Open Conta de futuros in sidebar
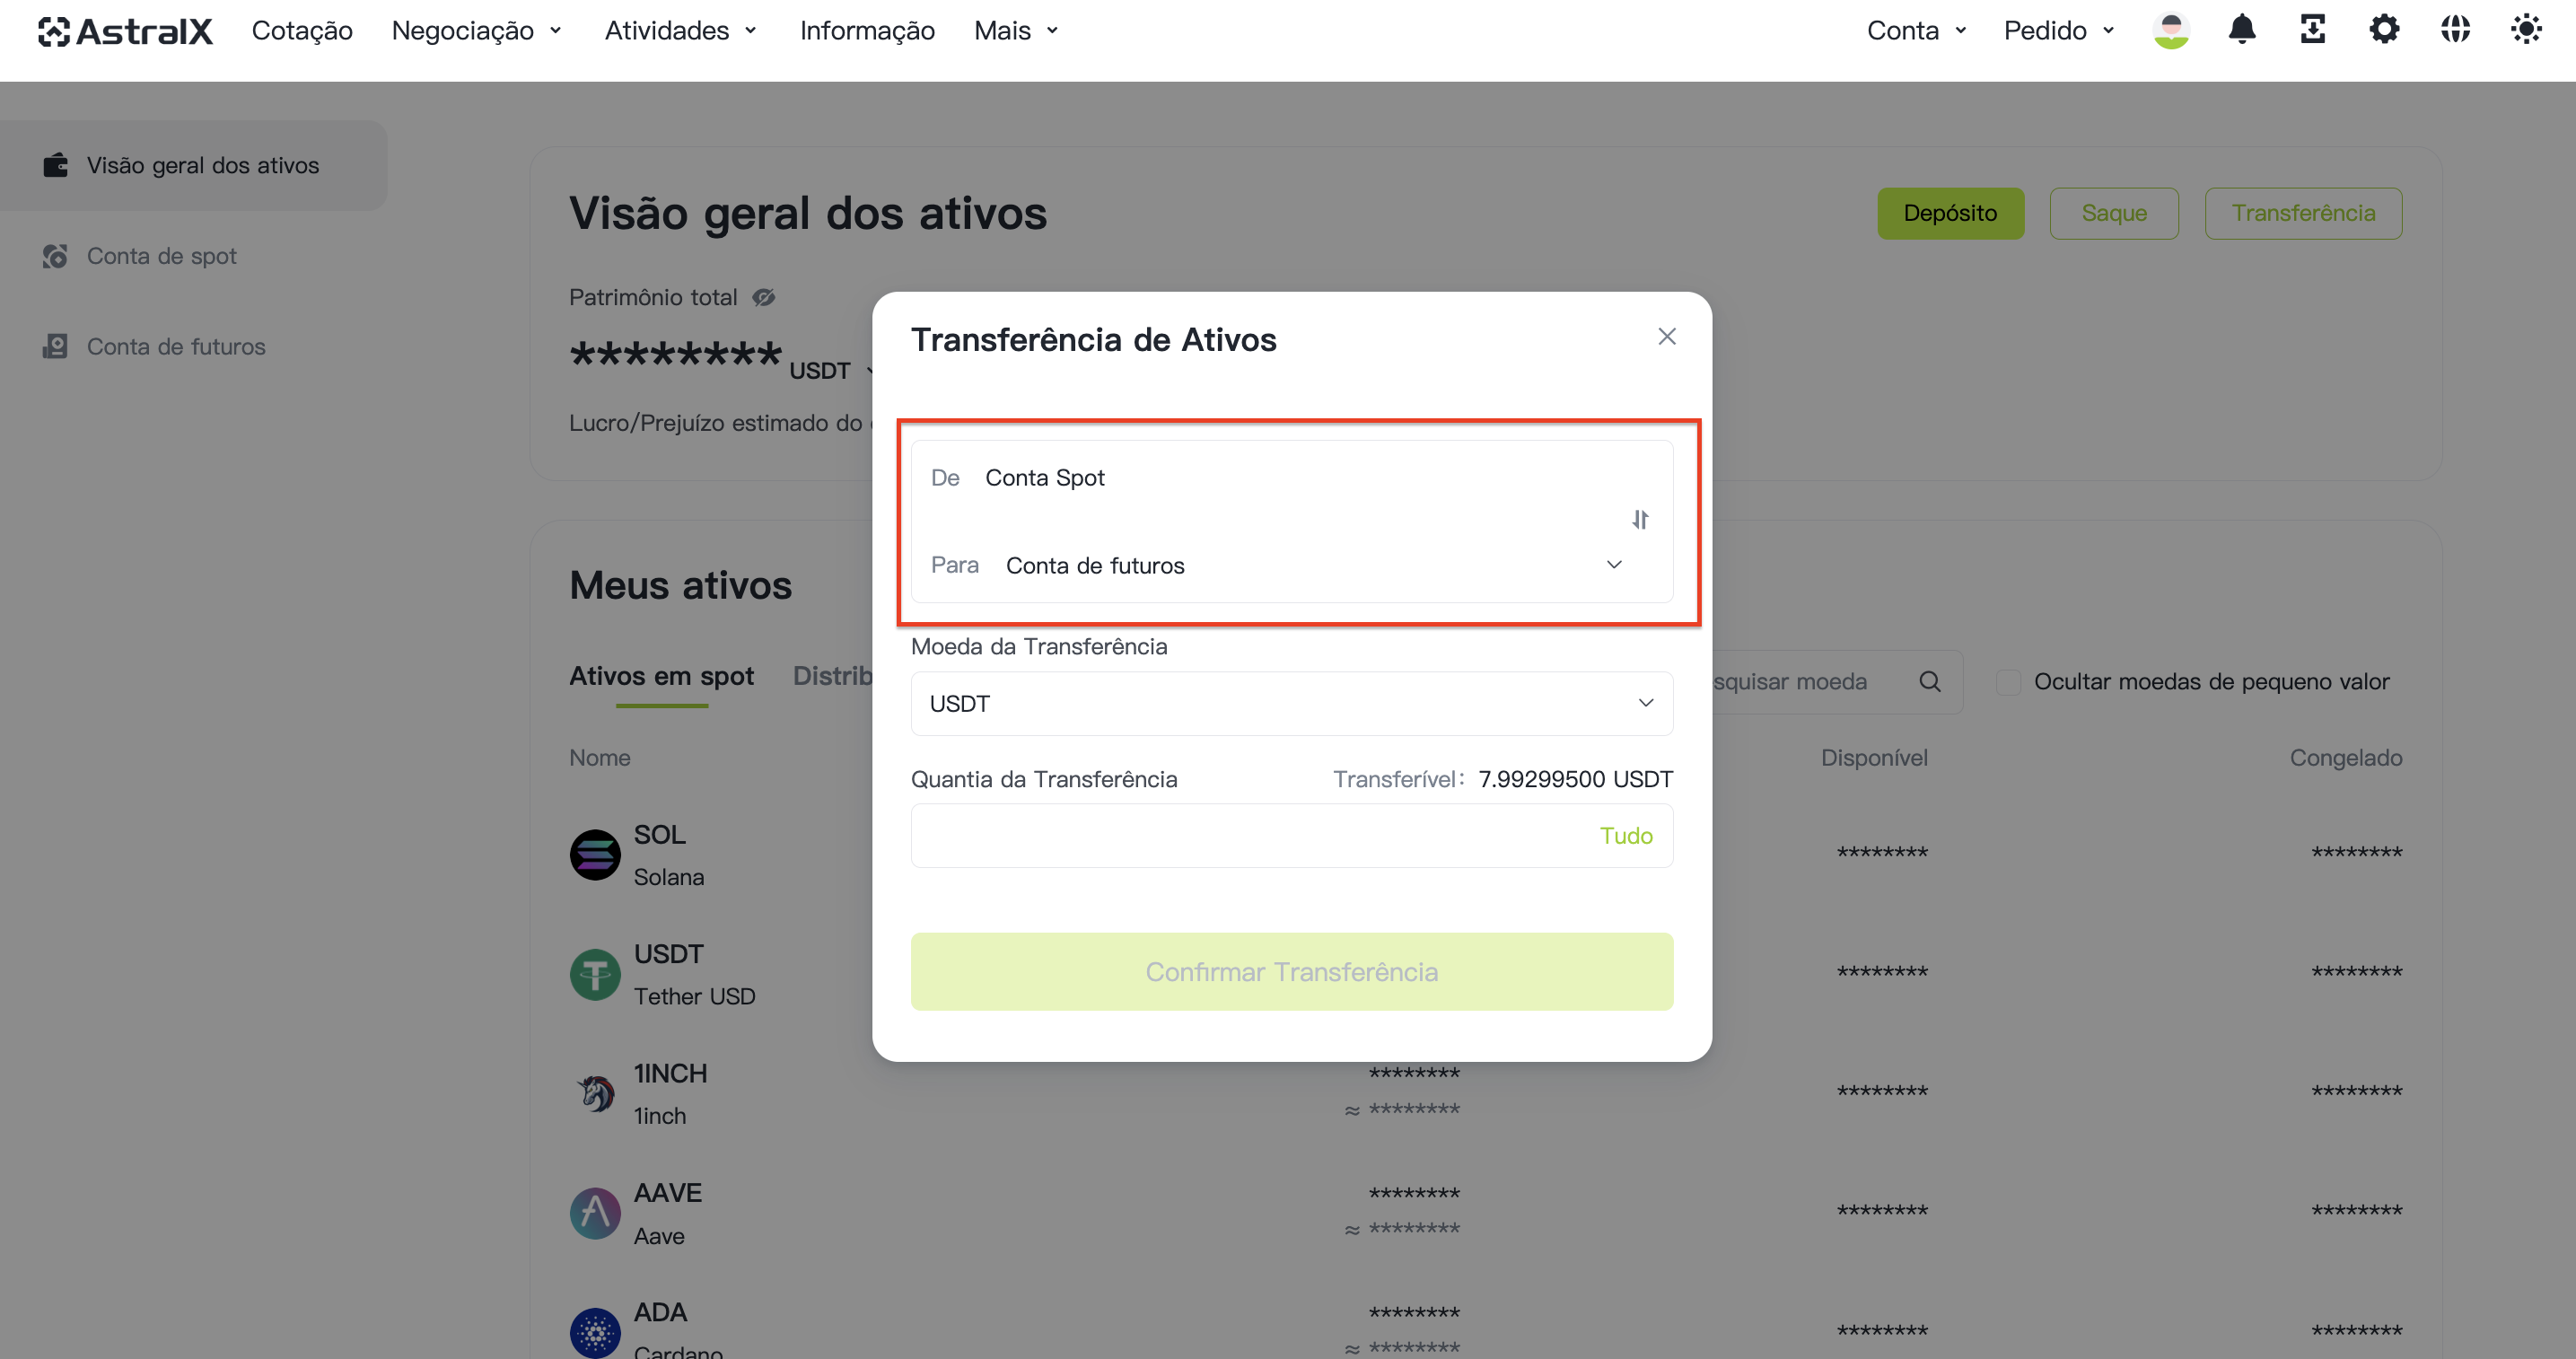The height and width of the screenshot is (1359, 2576). pos(176,347)
